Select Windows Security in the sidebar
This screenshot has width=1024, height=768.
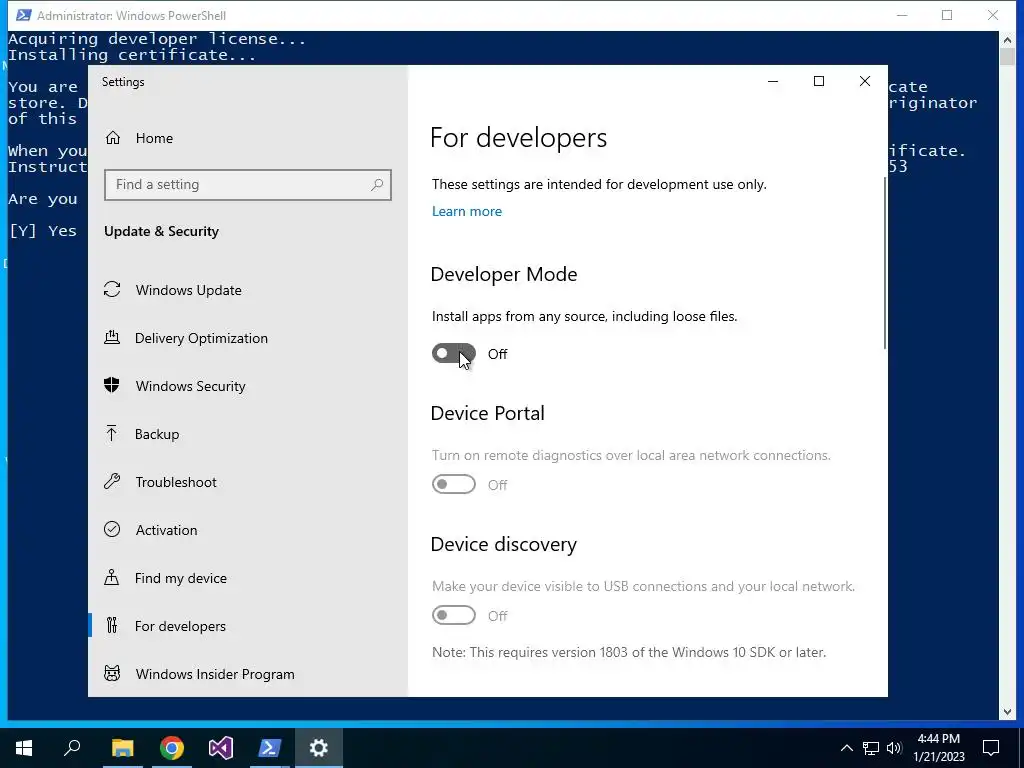(x=248, y=385)
